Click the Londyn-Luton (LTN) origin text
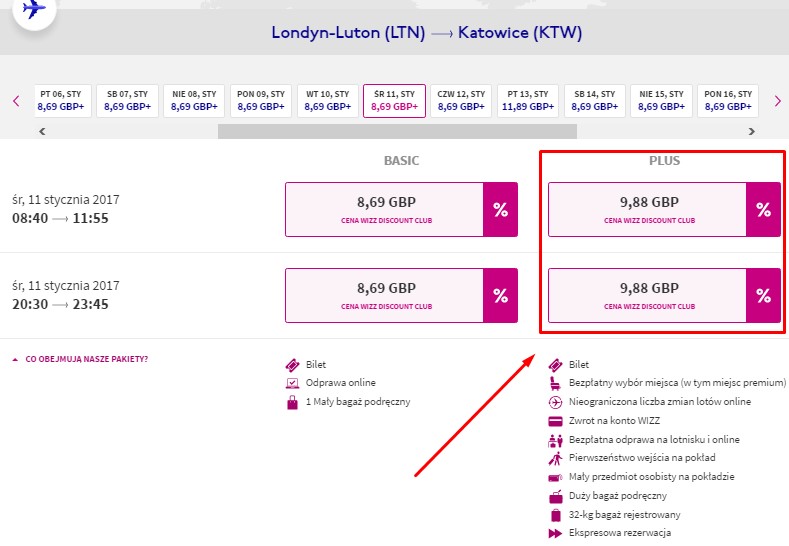Viewport: 789px width, 546px height. pyautogui.click(x=348, y=33)
